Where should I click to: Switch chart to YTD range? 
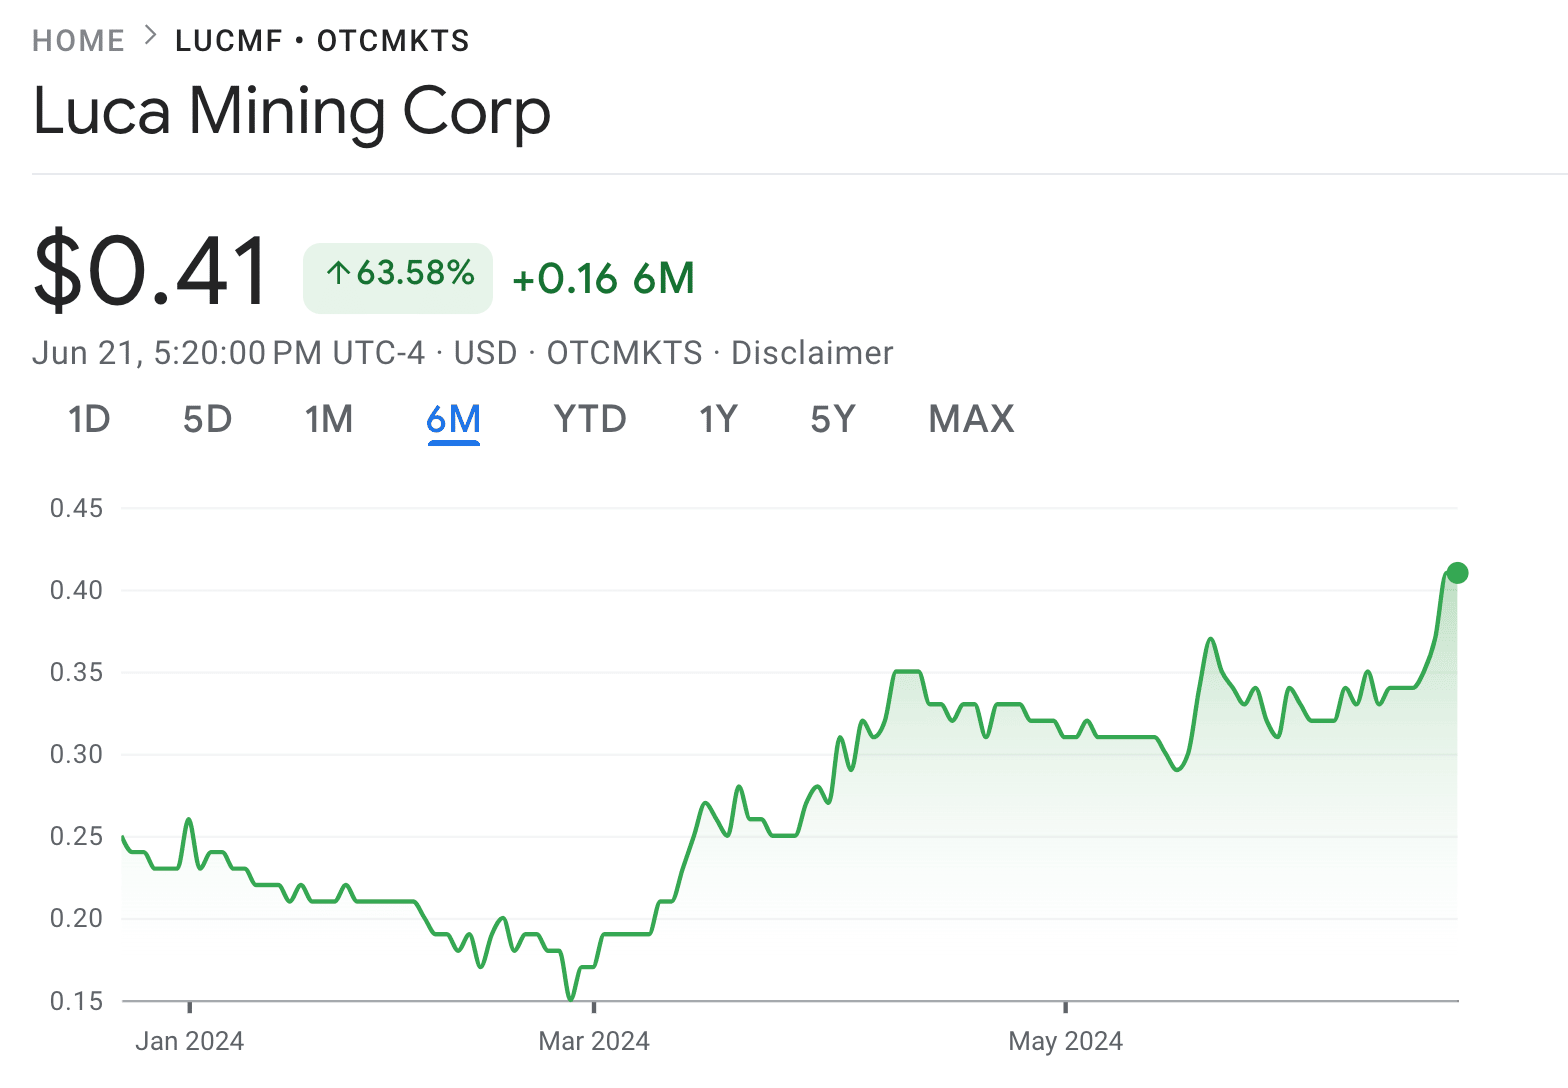point(590,419)
